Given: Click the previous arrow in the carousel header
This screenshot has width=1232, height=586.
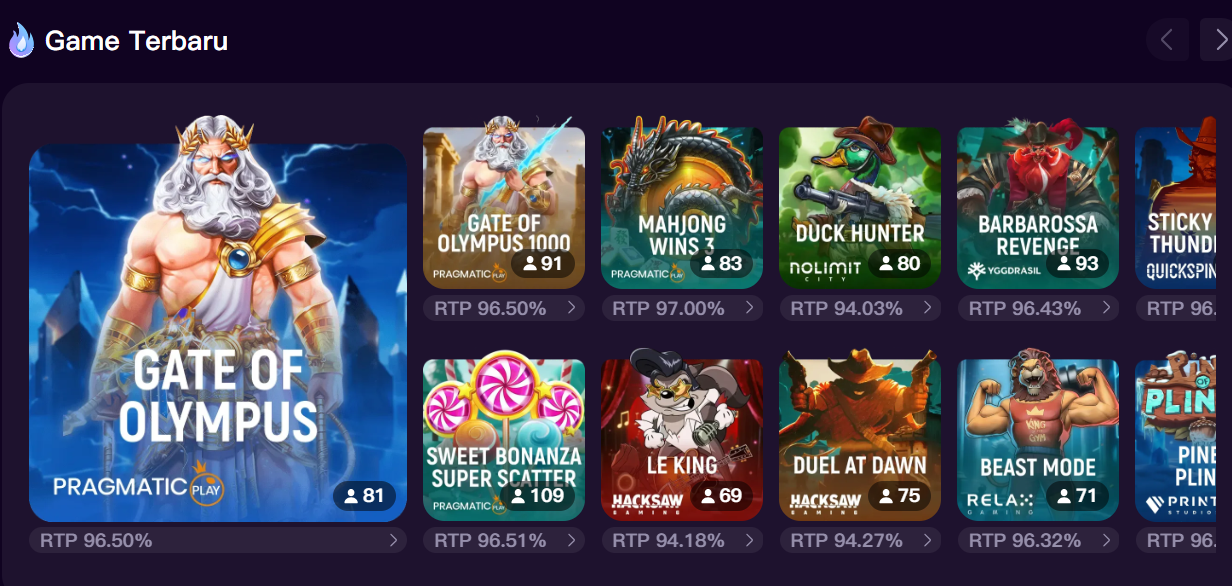Looking at the screenshot, I should tap(1167, 40).
